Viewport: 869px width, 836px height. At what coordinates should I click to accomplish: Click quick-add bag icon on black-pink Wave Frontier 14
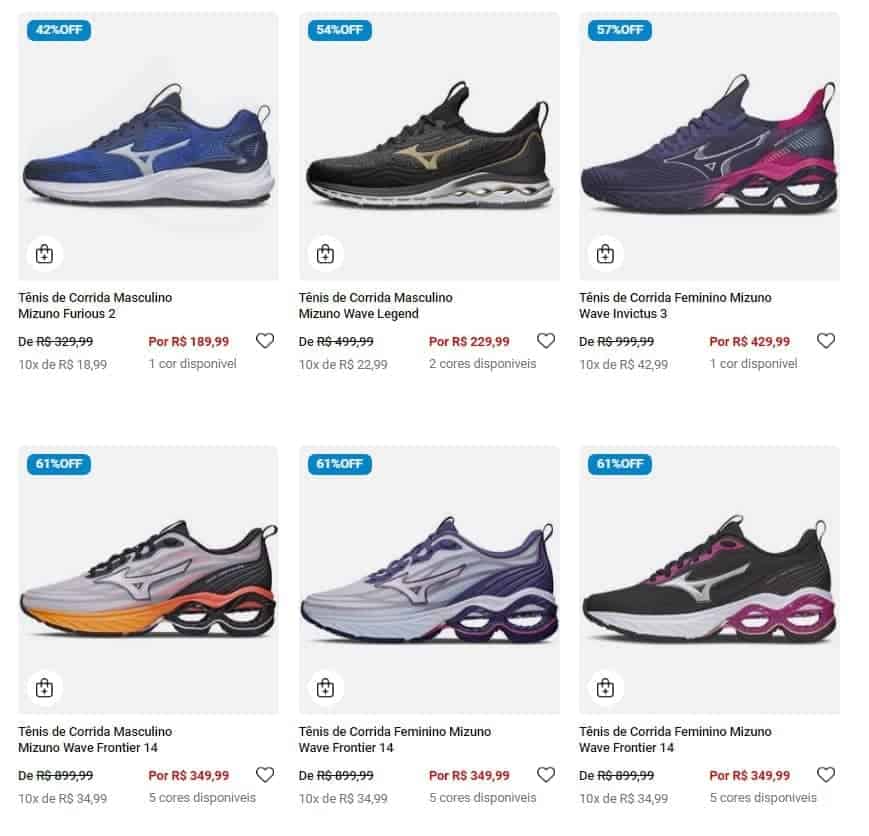point(605,688)
